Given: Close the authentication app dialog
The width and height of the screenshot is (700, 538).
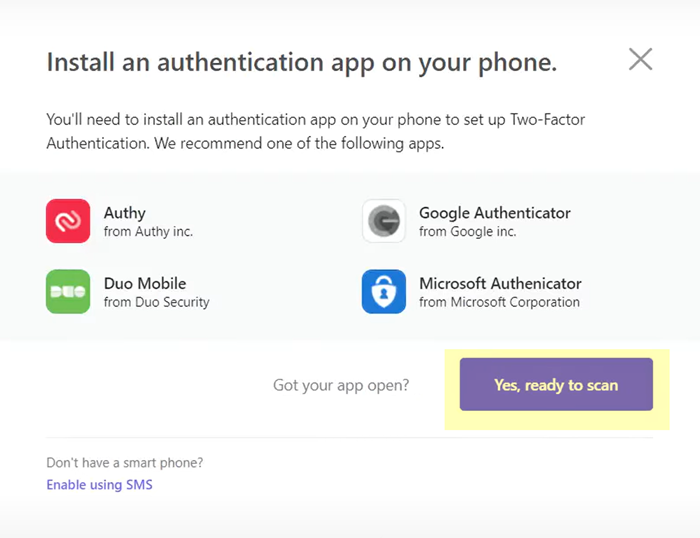Looking at the screenshot, I should 640,59.
